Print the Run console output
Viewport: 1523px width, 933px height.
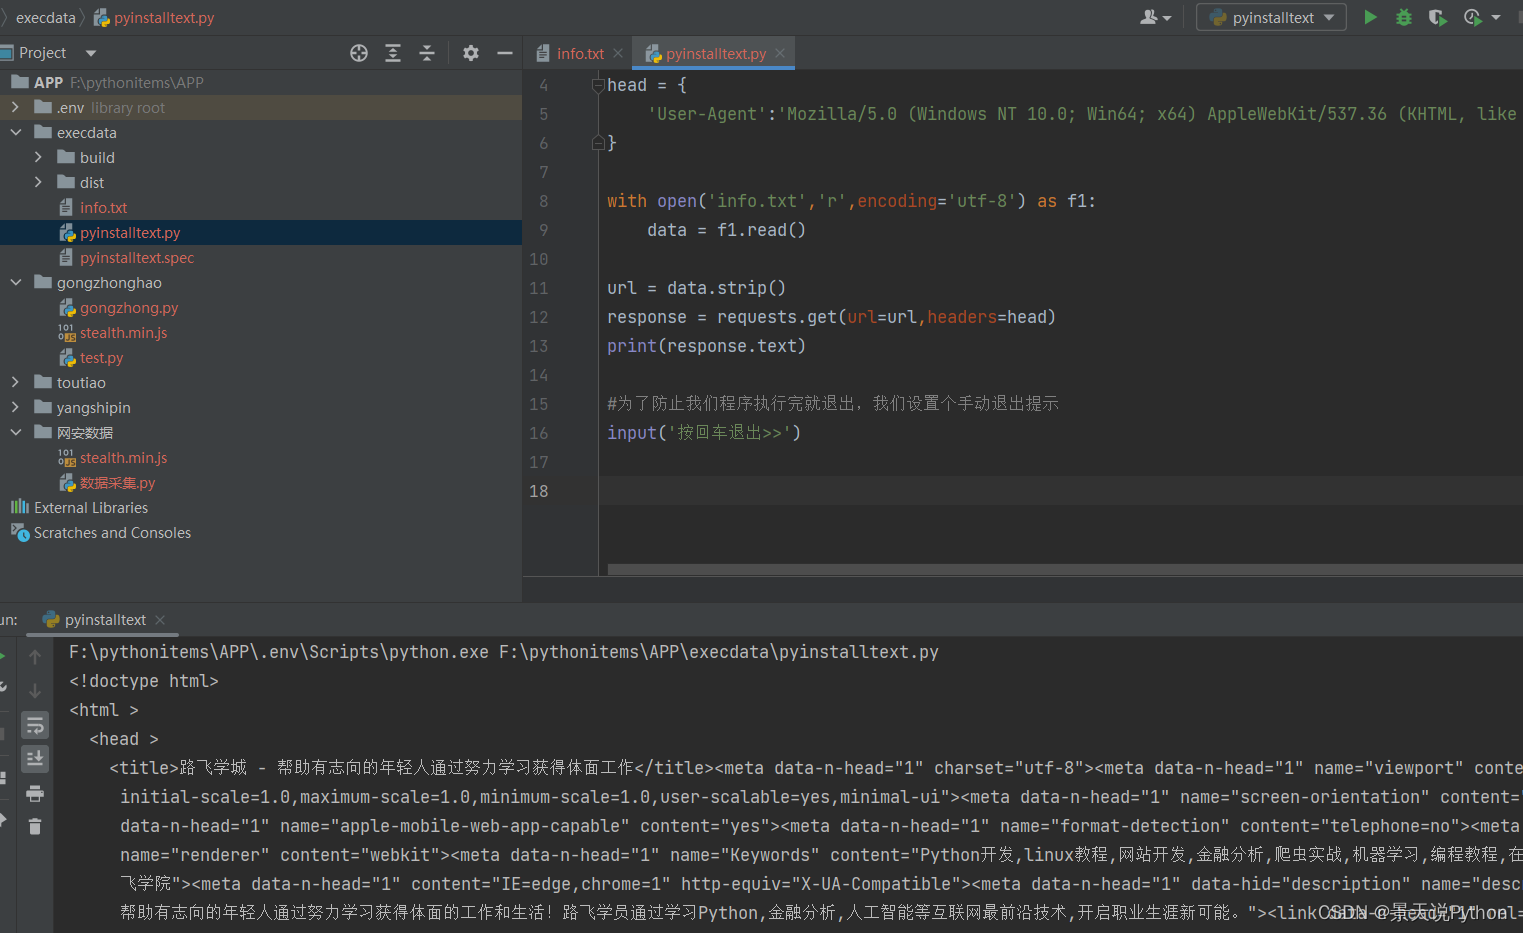click(35, 794)
